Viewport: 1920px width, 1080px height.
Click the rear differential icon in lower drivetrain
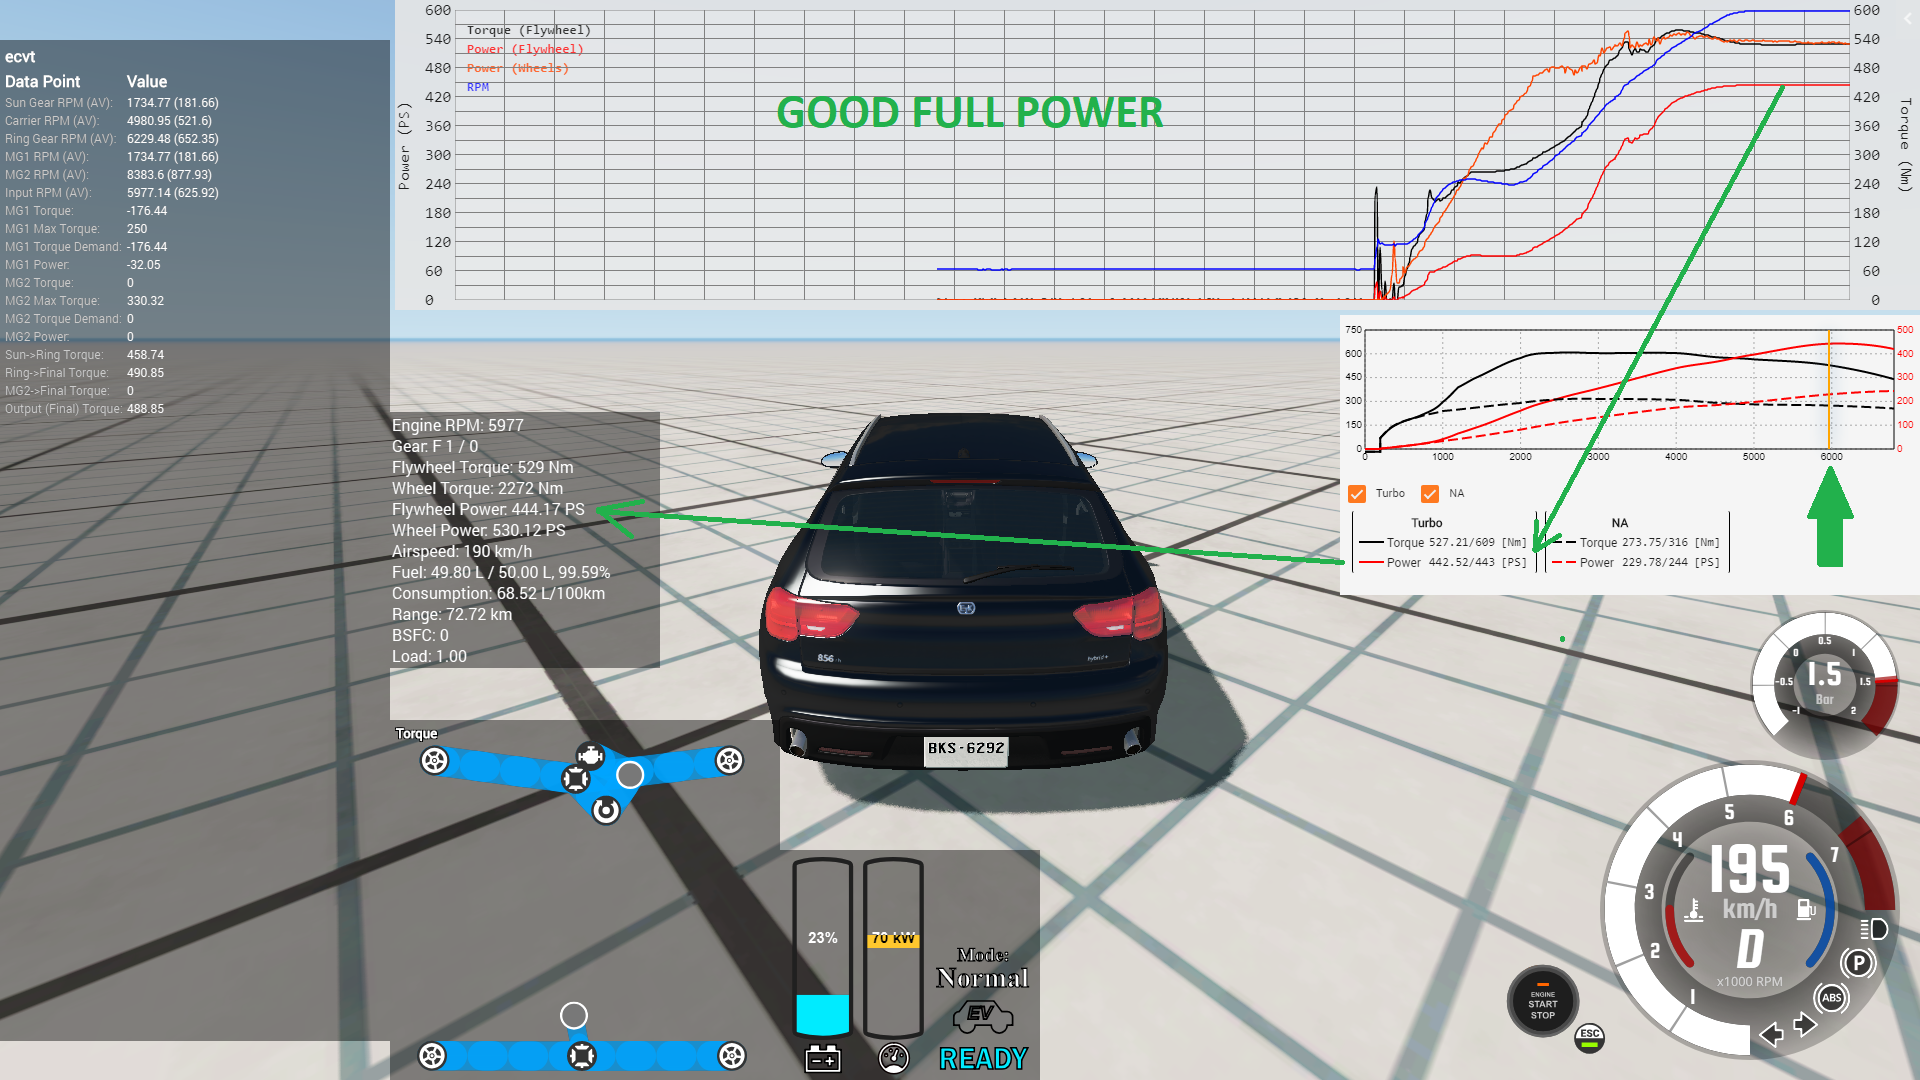pyautogui.click(x=581, y=1055)
